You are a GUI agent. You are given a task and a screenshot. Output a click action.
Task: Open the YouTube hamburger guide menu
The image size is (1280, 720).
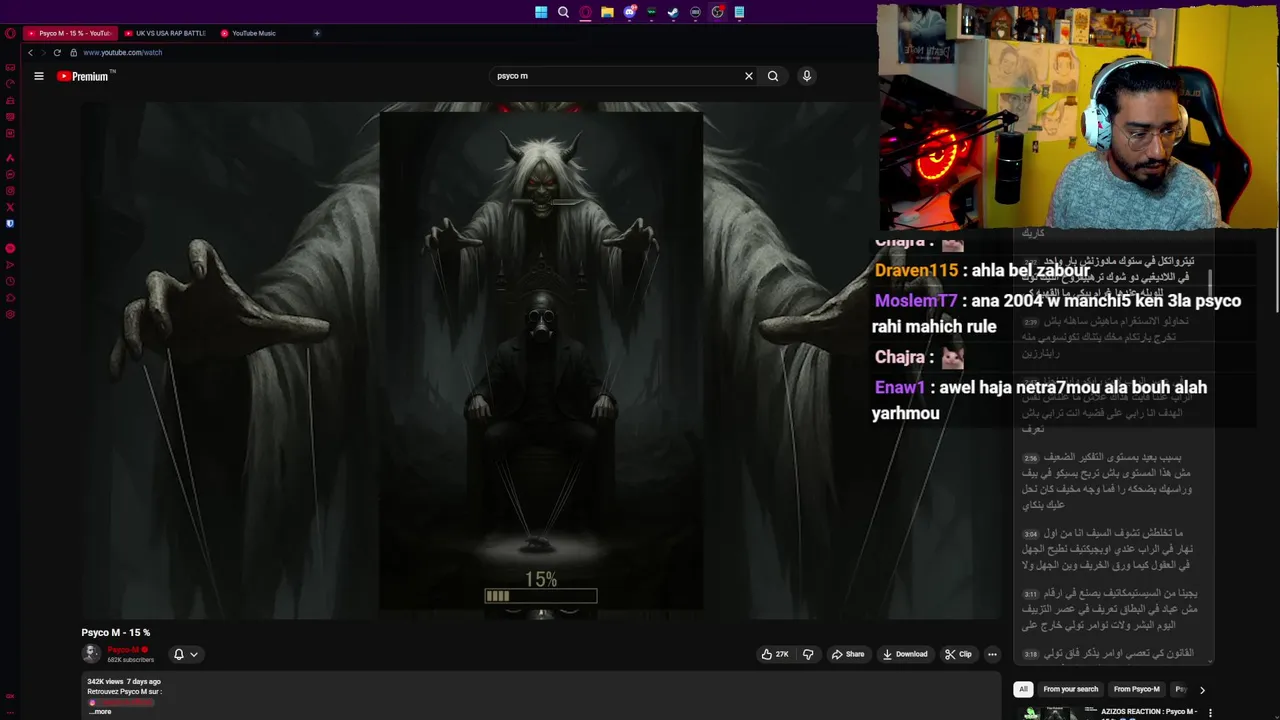(x=39, y=76)
